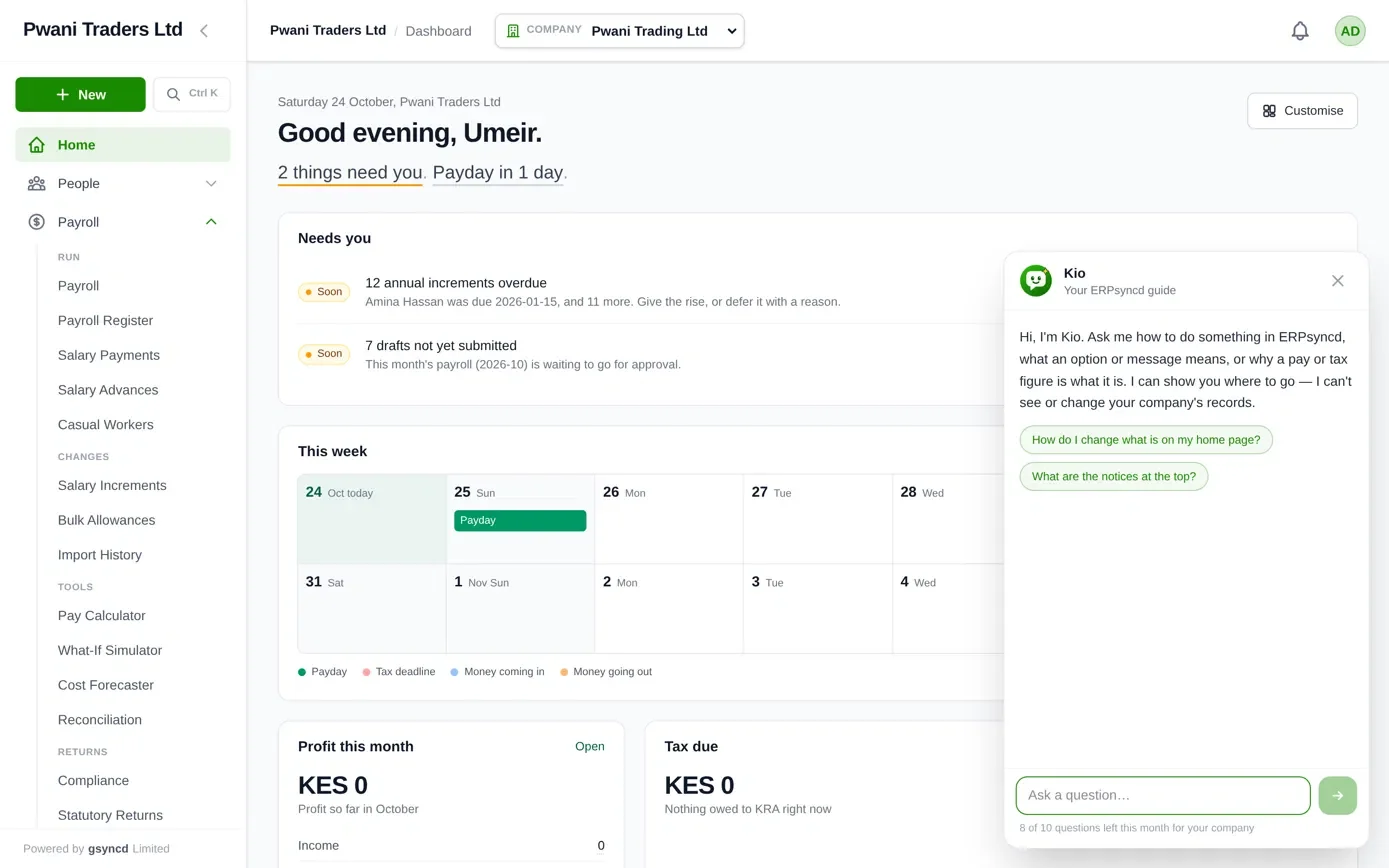Image resolution: width=1389 pixels, height=868 pixels.
Task: Open the Pay Calculator tool
Action: coord(102,616)
